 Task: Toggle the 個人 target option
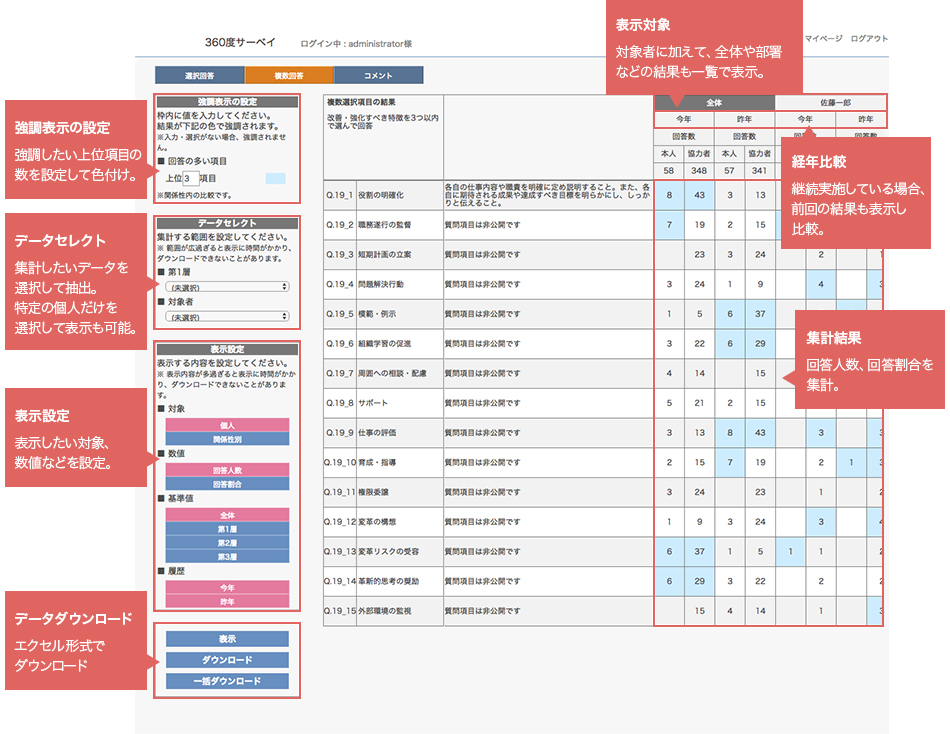(x=227, y=425)
